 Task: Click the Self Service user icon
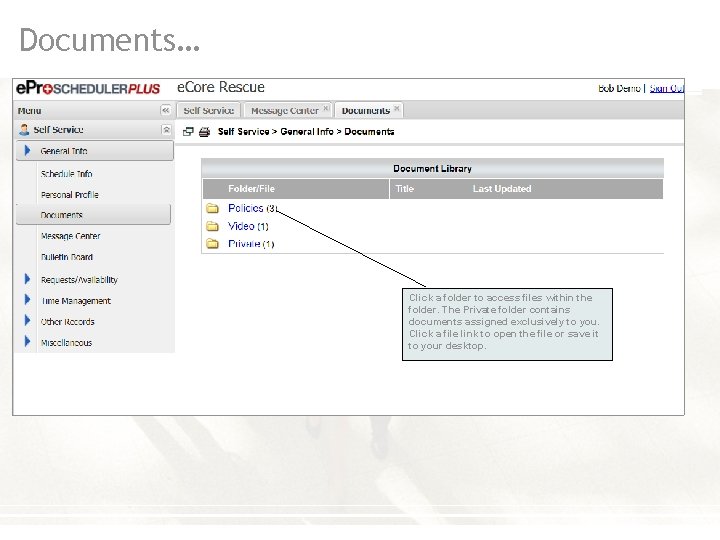[24, 129]
